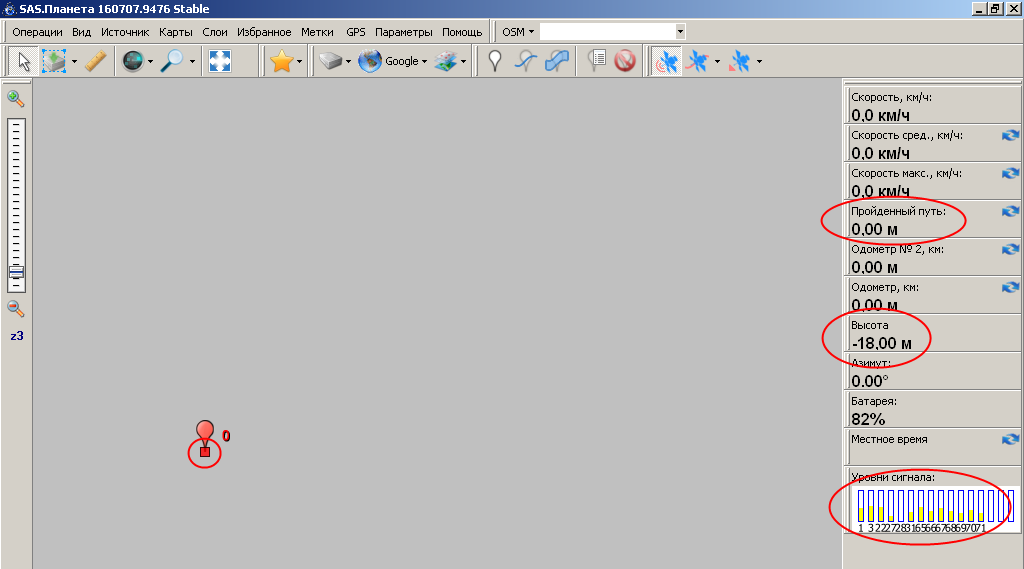Click the add placemark pin icon
The width and height of the screenshot is (1024, 569).
[494, 62]
